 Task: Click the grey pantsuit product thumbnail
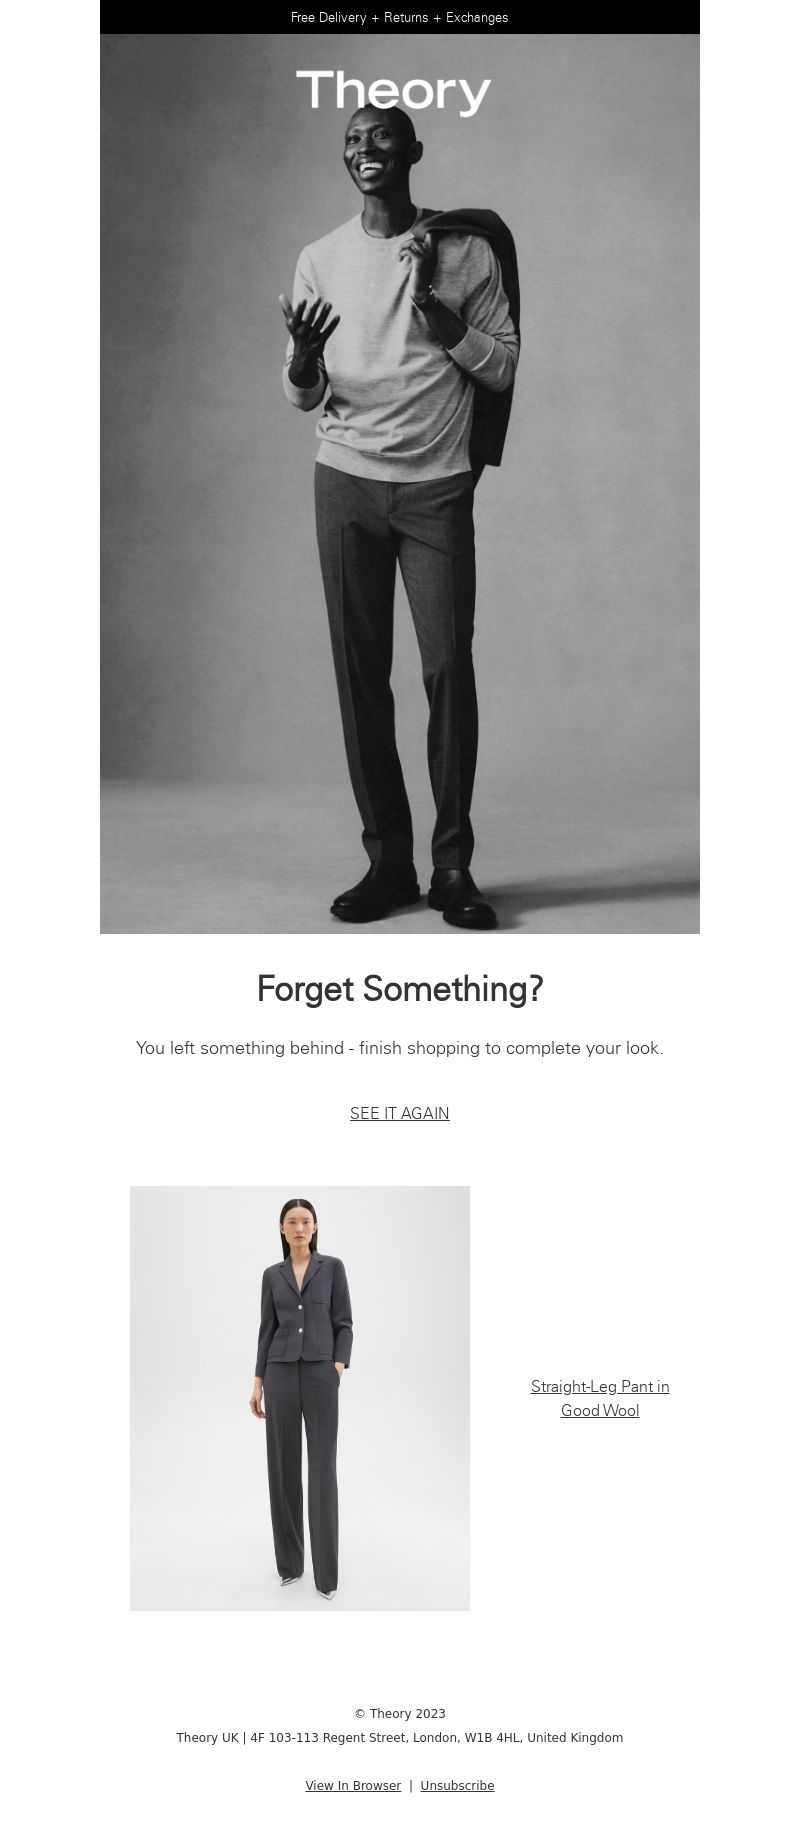[x=300, y=1398]
